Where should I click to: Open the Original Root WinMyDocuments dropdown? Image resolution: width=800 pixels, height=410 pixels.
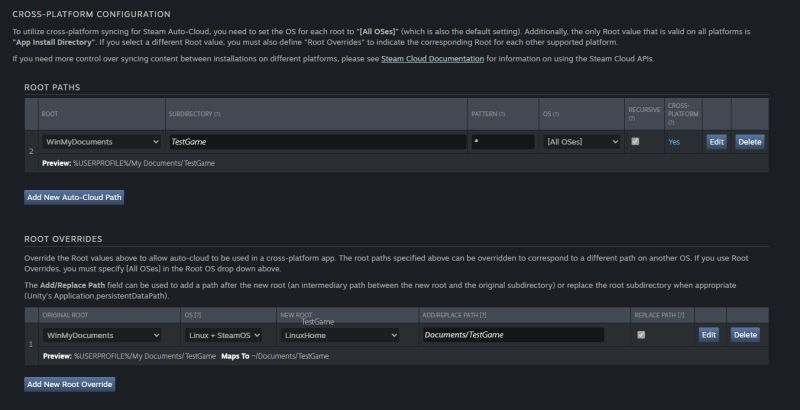[x=102, y=335]
